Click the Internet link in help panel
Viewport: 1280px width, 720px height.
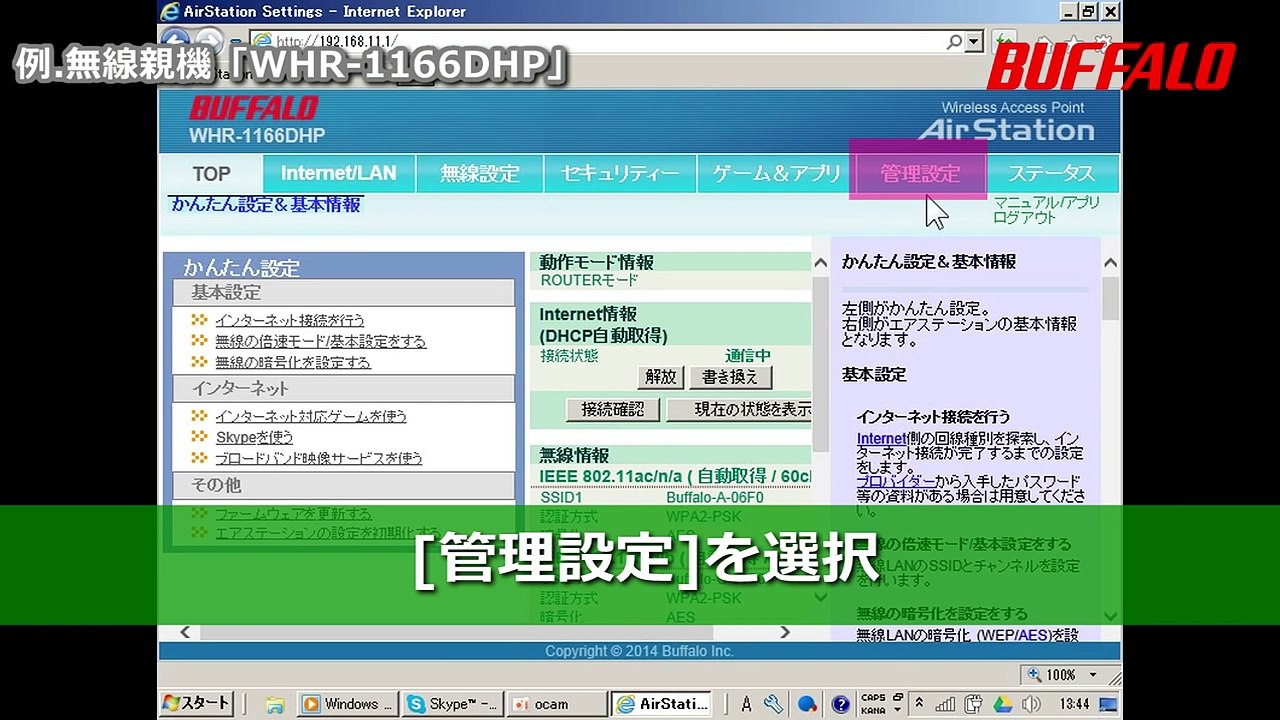881,439
